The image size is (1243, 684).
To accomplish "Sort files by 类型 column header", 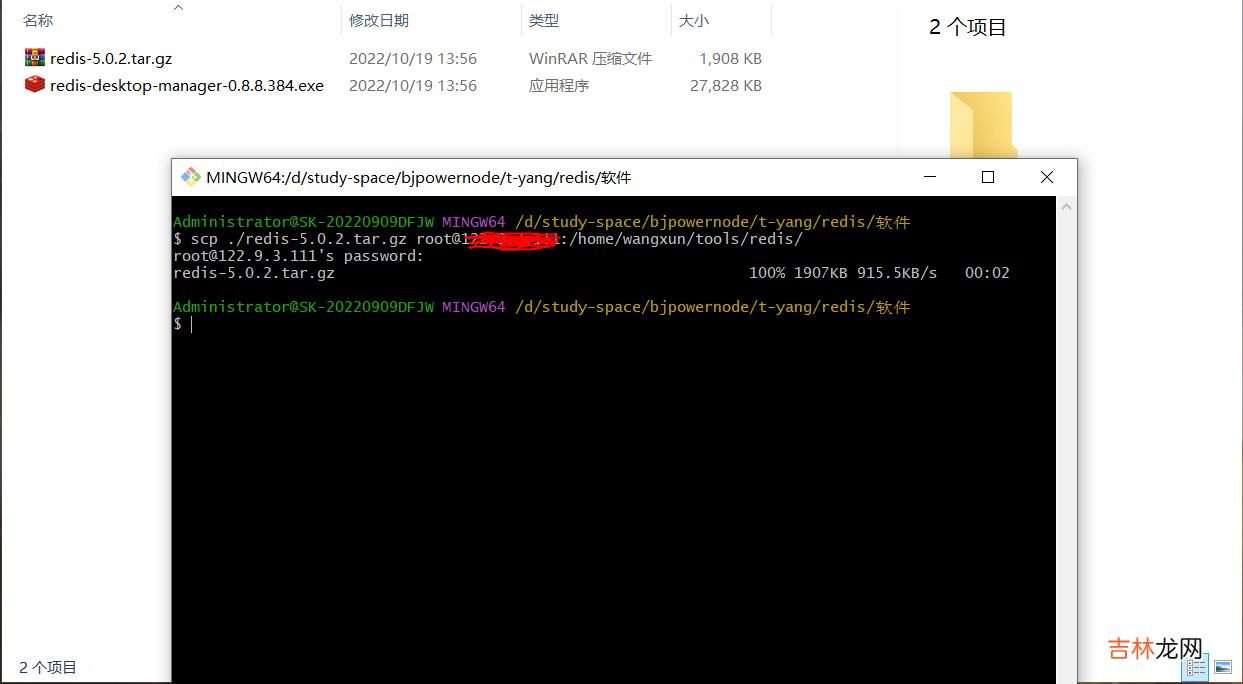I will pos(544,21).
